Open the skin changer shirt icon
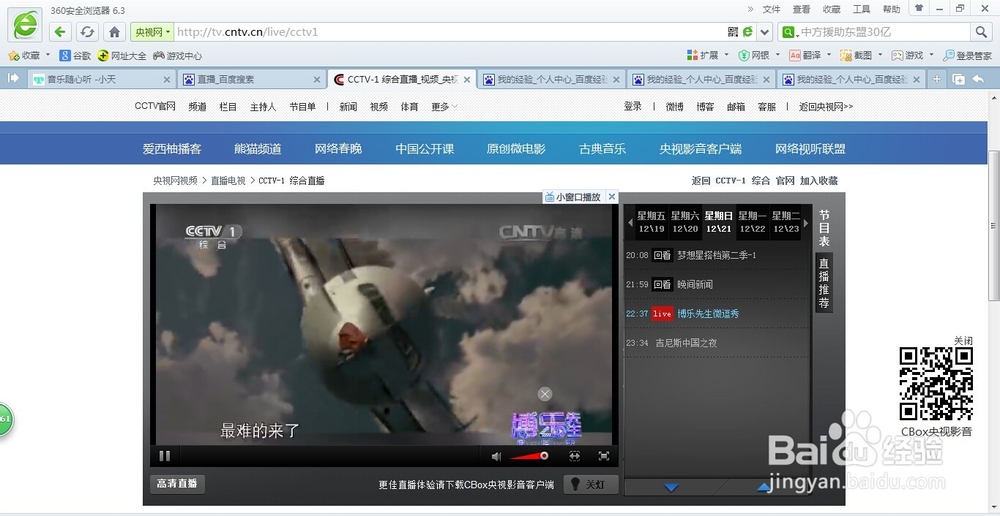 point(919,8)
